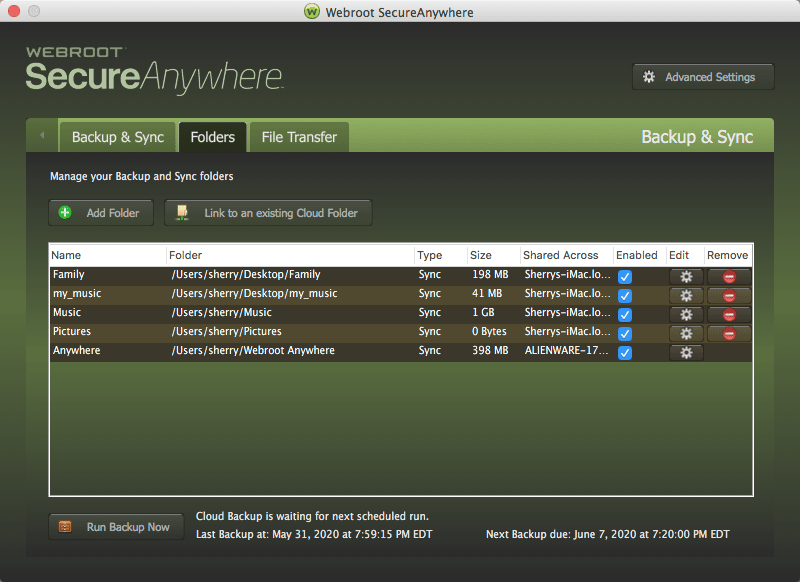
Task: Edit the Anywhere folder settings
Action: coord(686,352)
